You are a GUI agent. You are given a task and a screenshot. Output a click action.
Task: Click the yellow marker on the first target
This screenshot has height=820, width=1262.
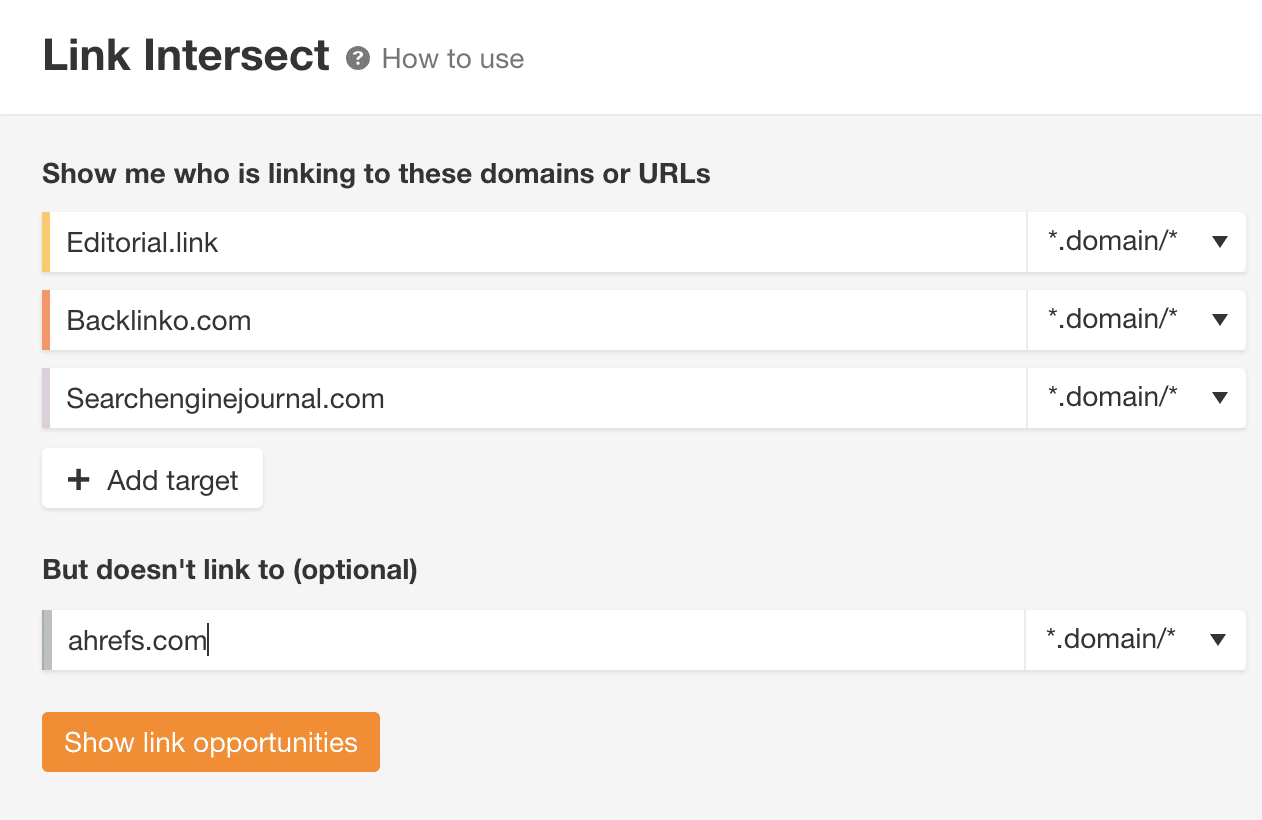click(x=45, y=241)
